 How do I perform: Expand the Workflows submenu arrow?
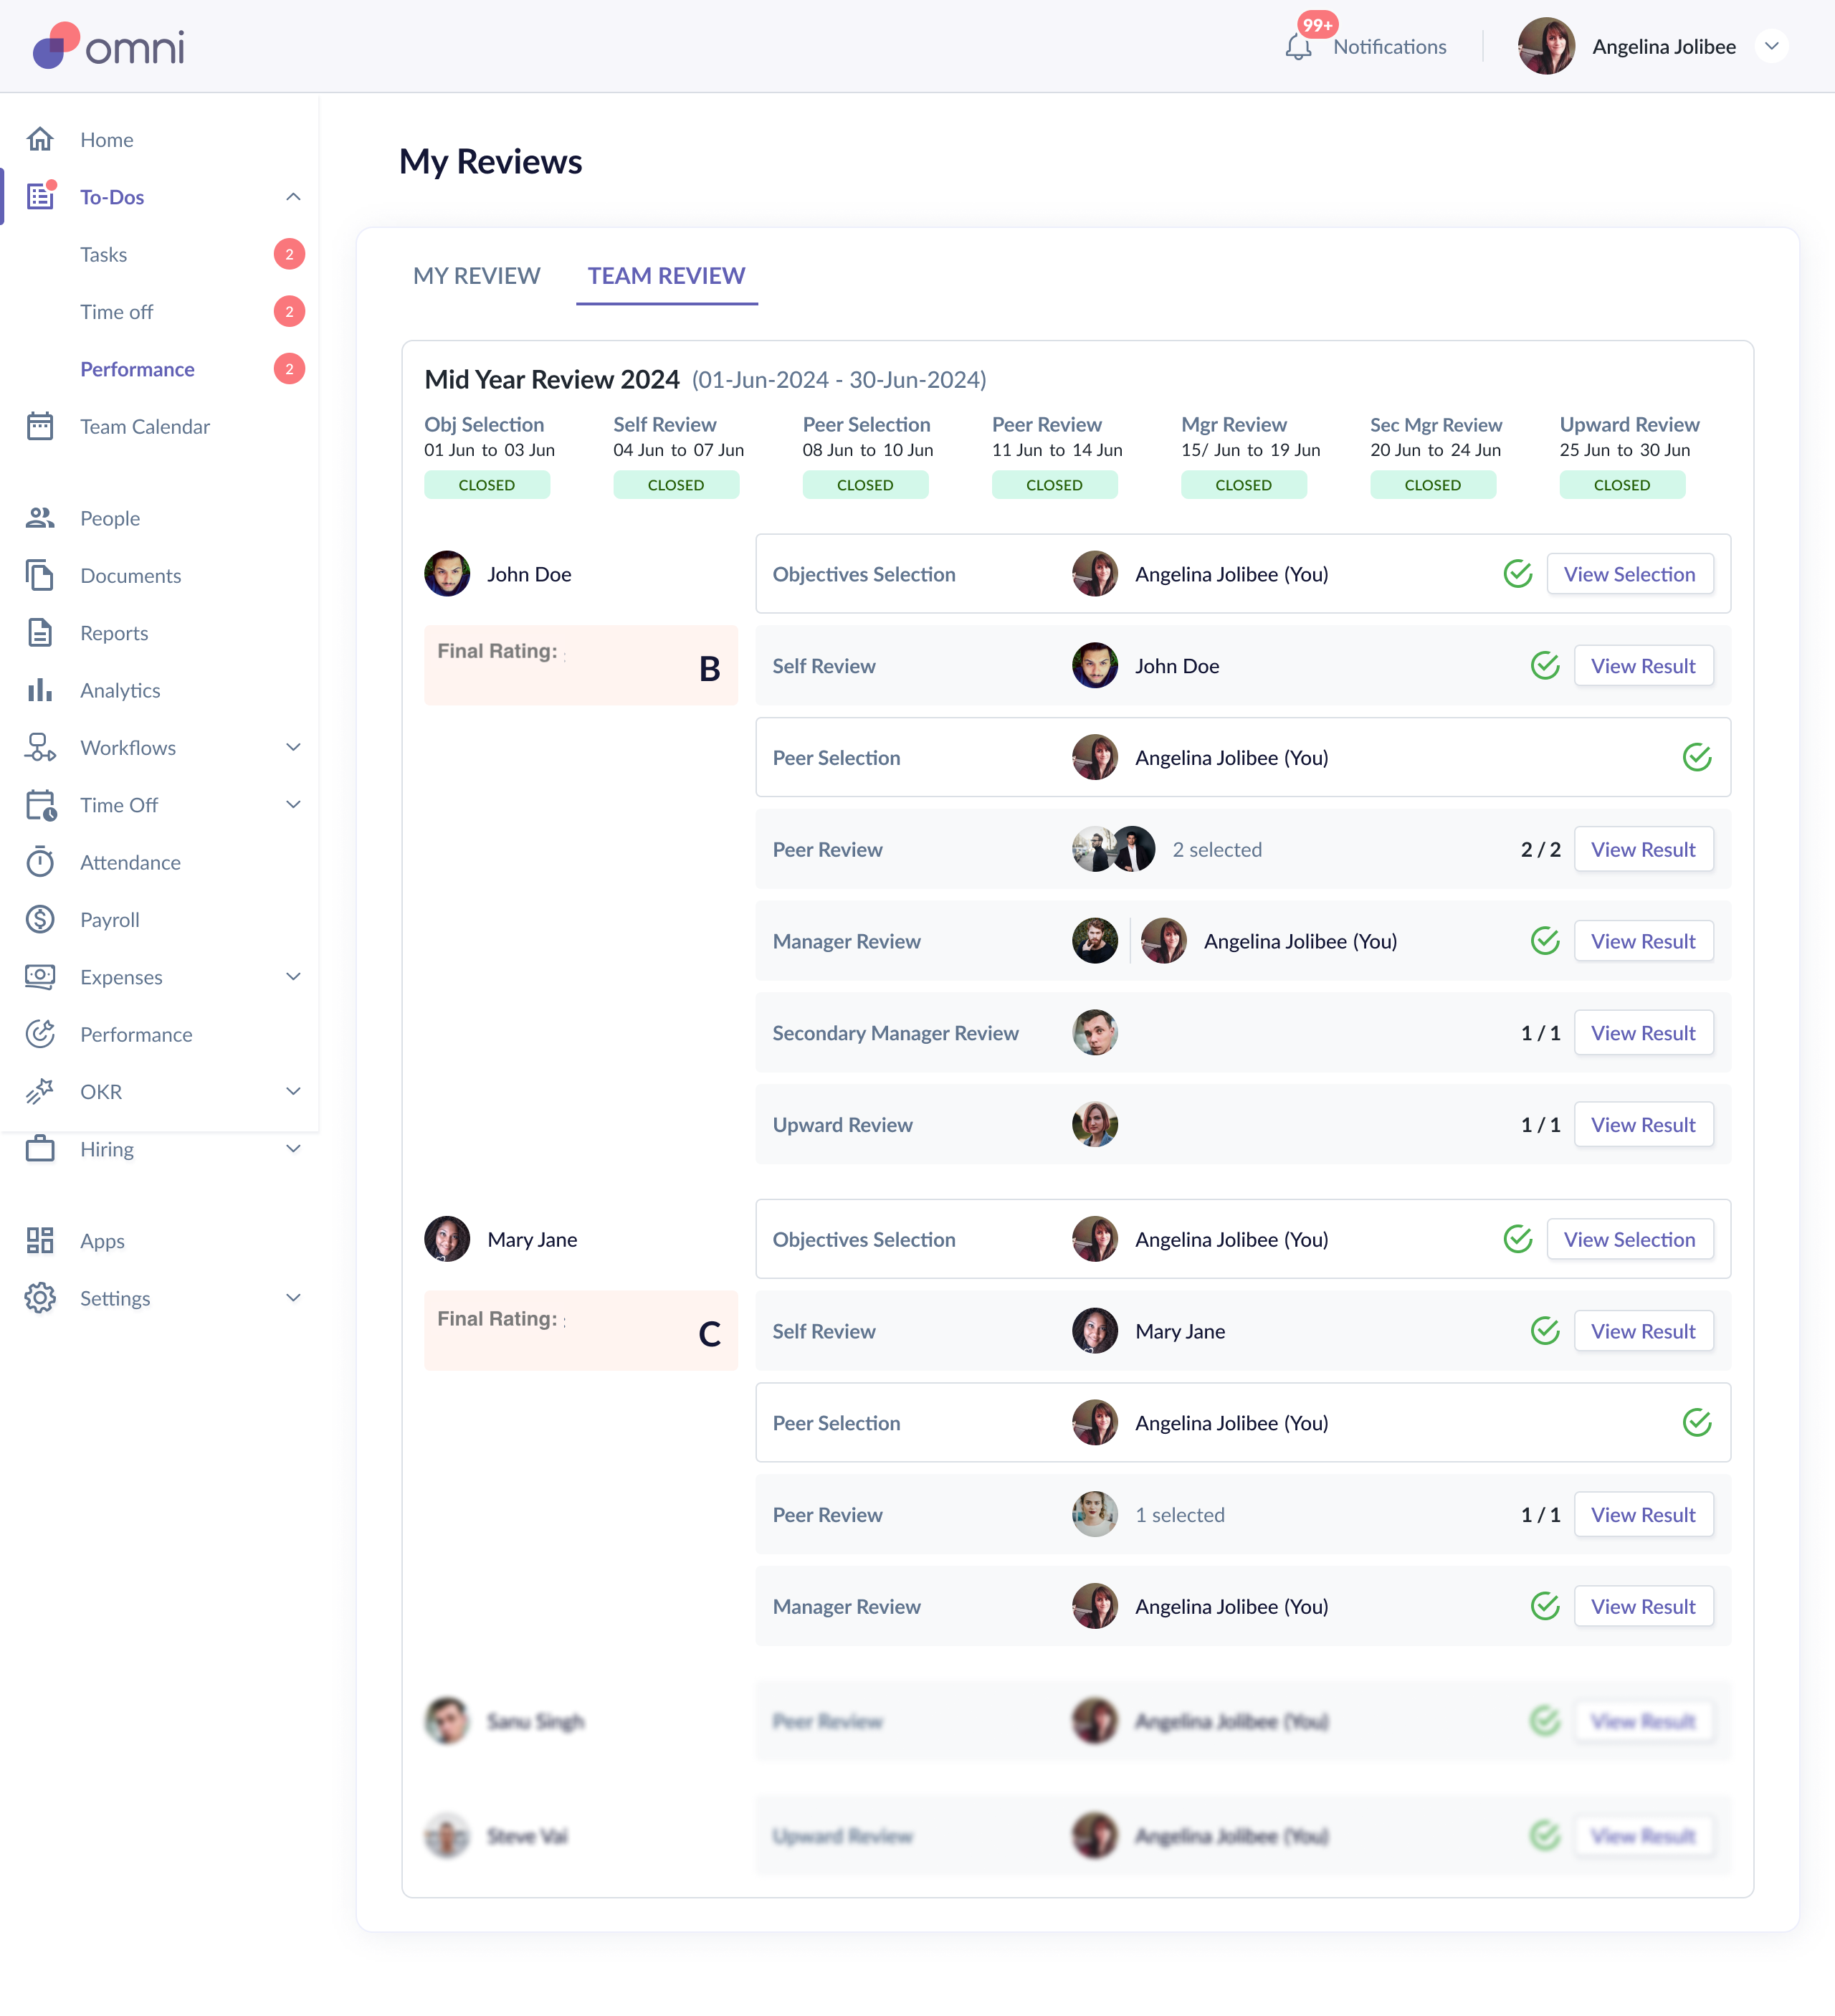click(x=293, y=747)
